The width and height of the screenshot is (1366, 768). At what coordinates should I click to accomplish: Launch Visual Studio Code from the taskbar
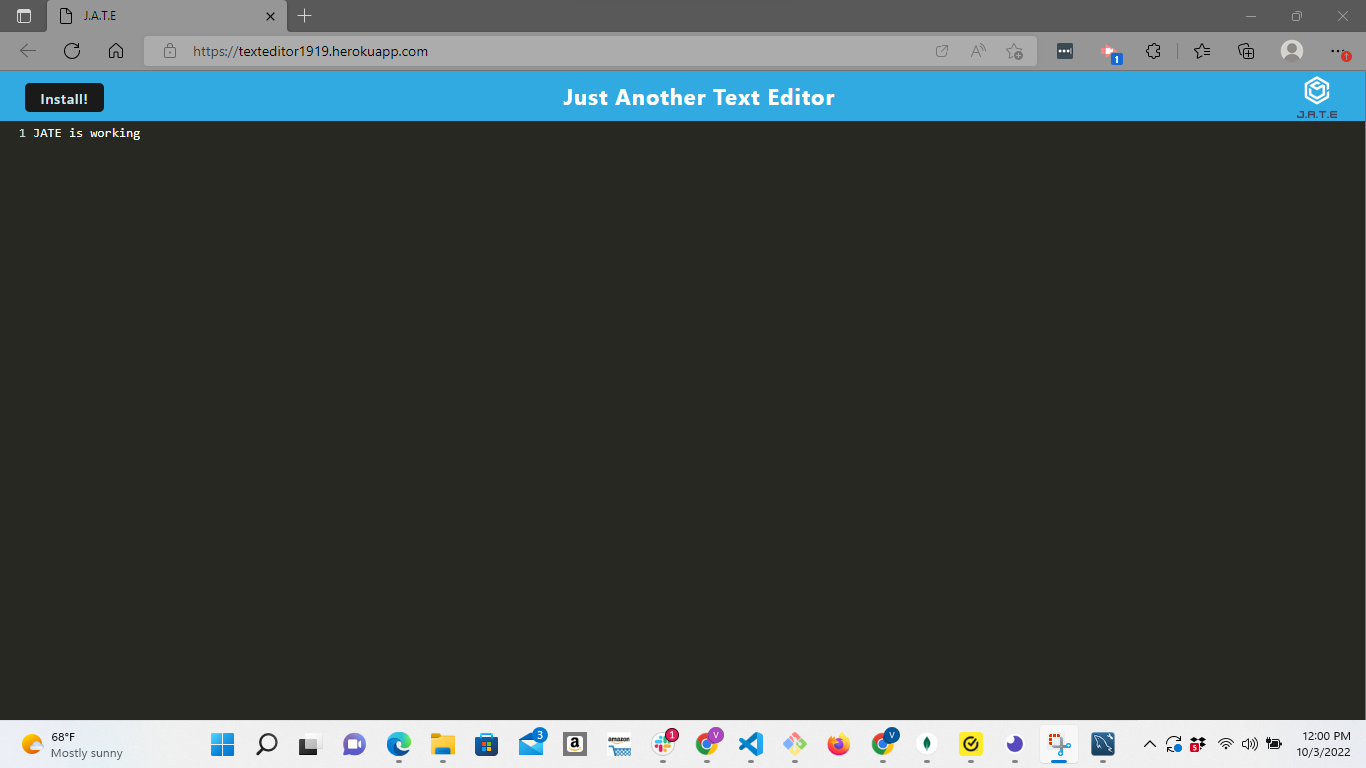[x=750, y=744]
